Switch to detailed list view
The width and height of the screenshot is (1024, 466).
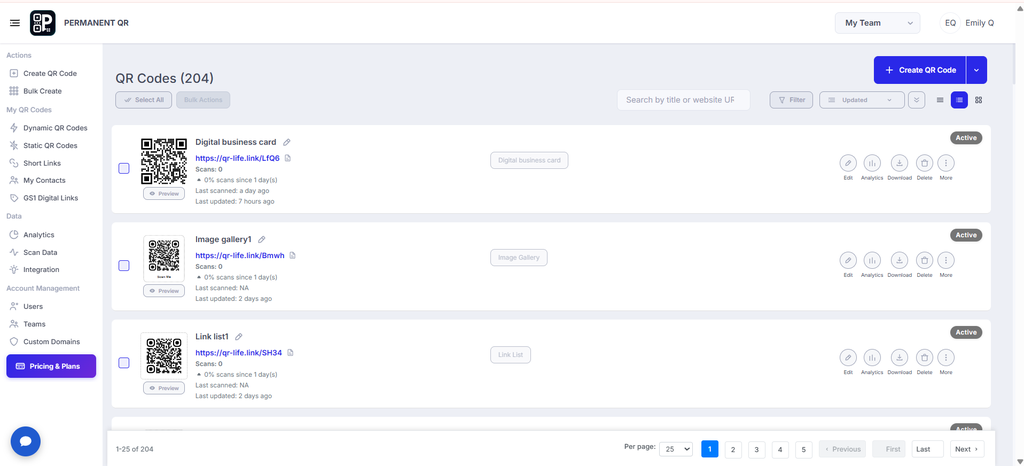click(959, 100)
